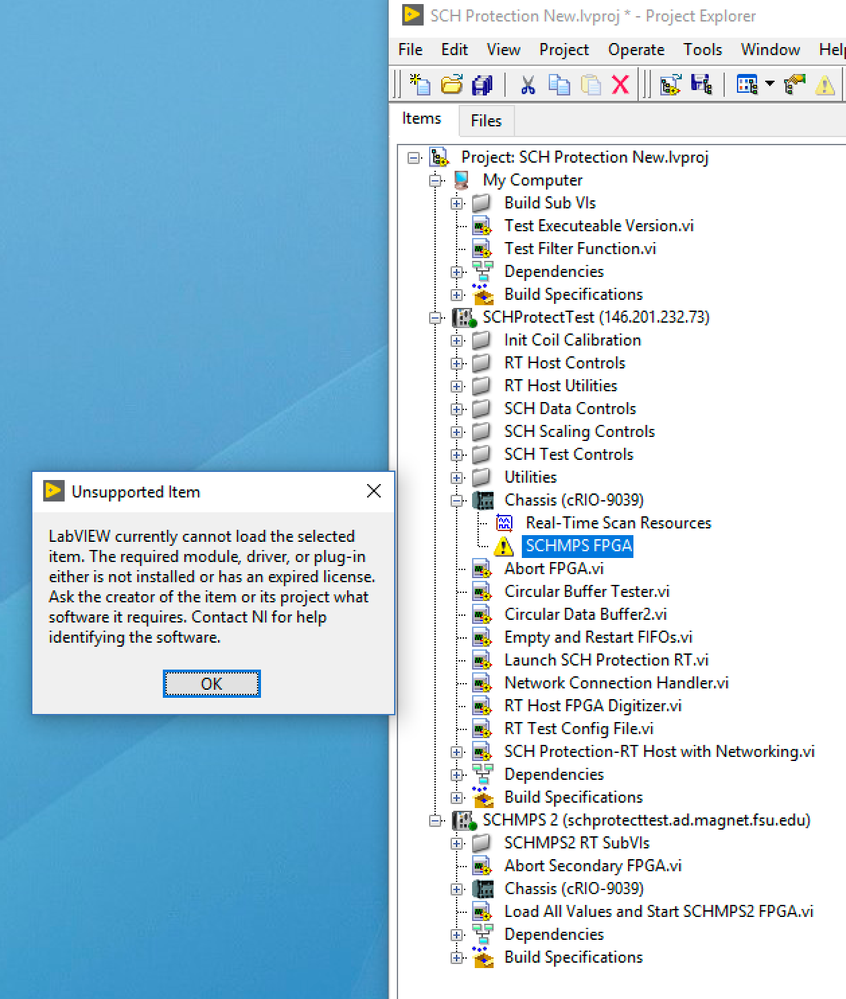Select Launch SCH Protection RT.vi
The width and height of the screenshot is (846, 999).
(606, 661)
